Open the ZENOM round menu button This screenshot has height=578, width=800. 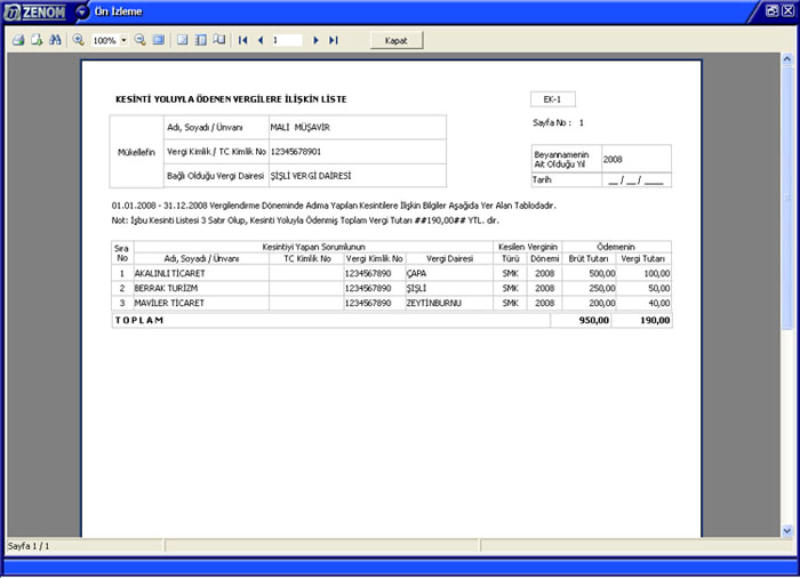(x=83, y=11)
